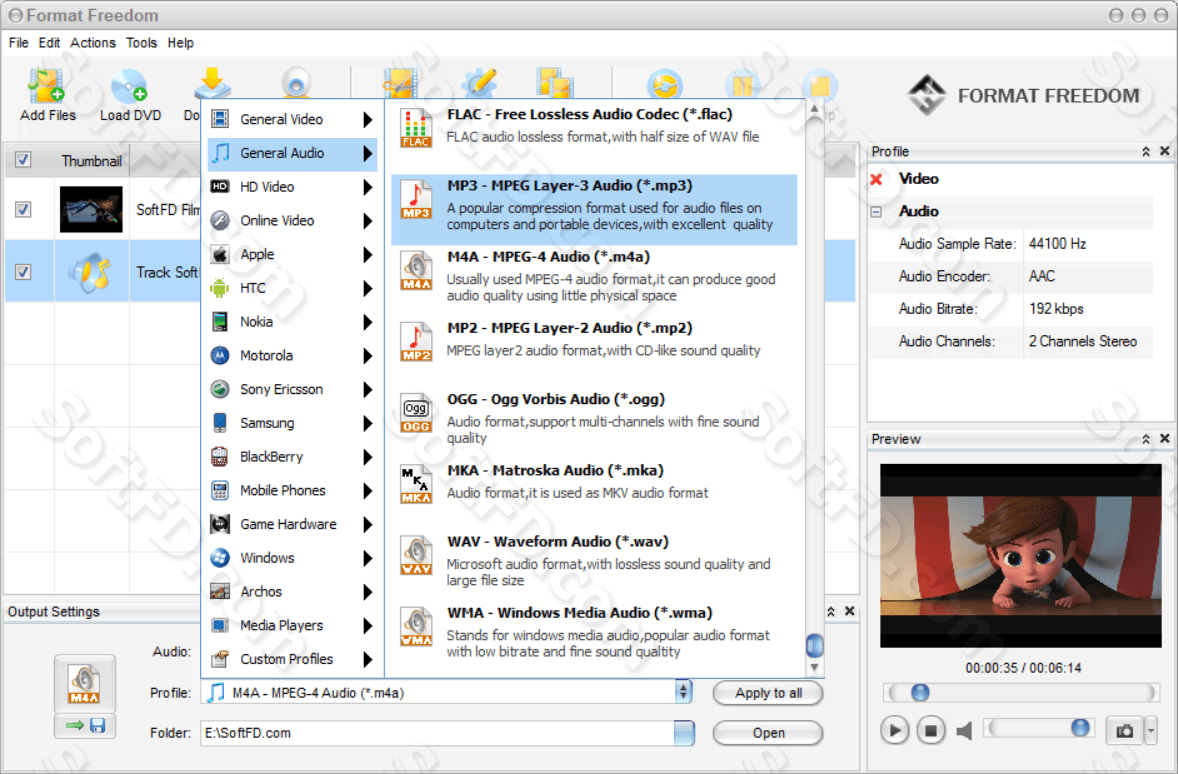Close the Preview panel

click(1164, 439)
